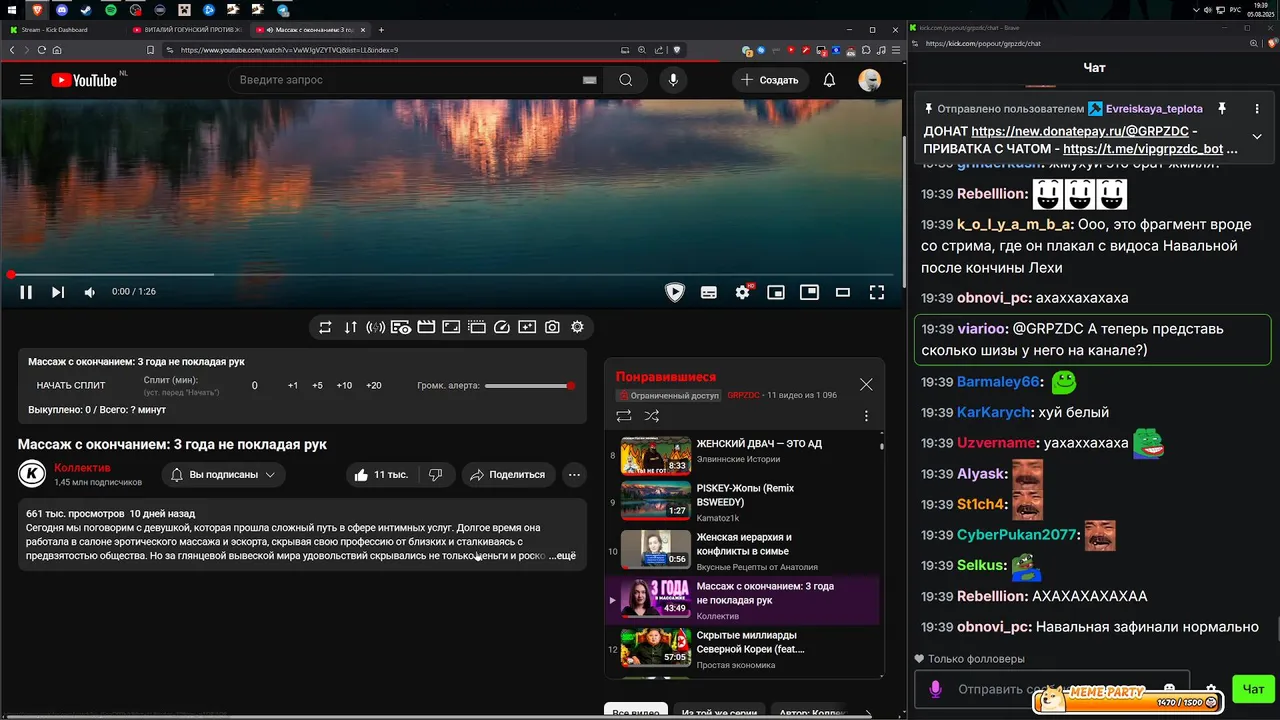The width and height of the screenshot is (1280, 720).
Task: Start voice search with the microphone icon
Action: point(673,80)
